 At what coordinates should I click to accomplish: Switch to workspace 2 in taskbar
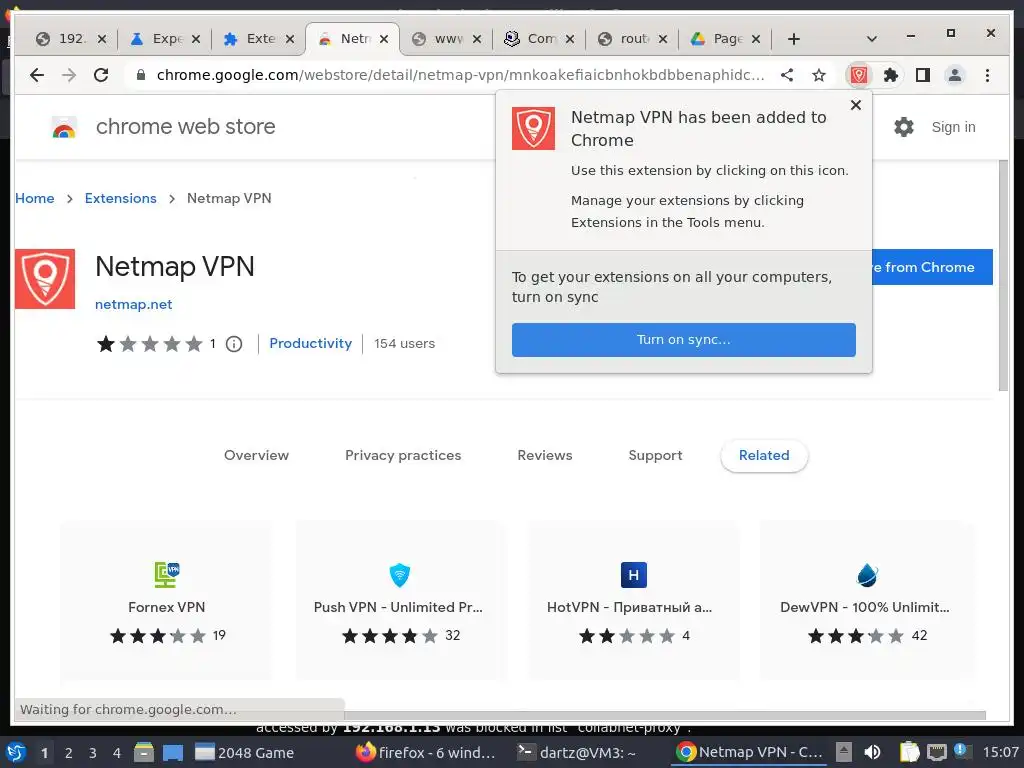coord(69,753)
